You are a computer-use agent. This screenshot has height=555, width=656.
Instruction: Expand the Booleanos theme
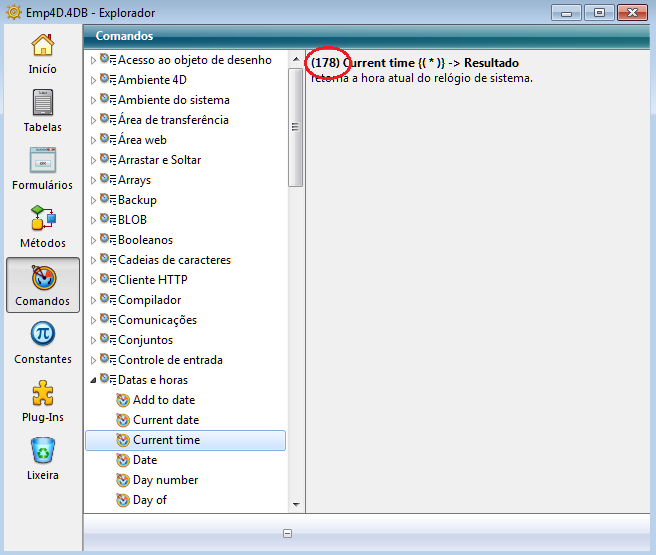[93, 240]
